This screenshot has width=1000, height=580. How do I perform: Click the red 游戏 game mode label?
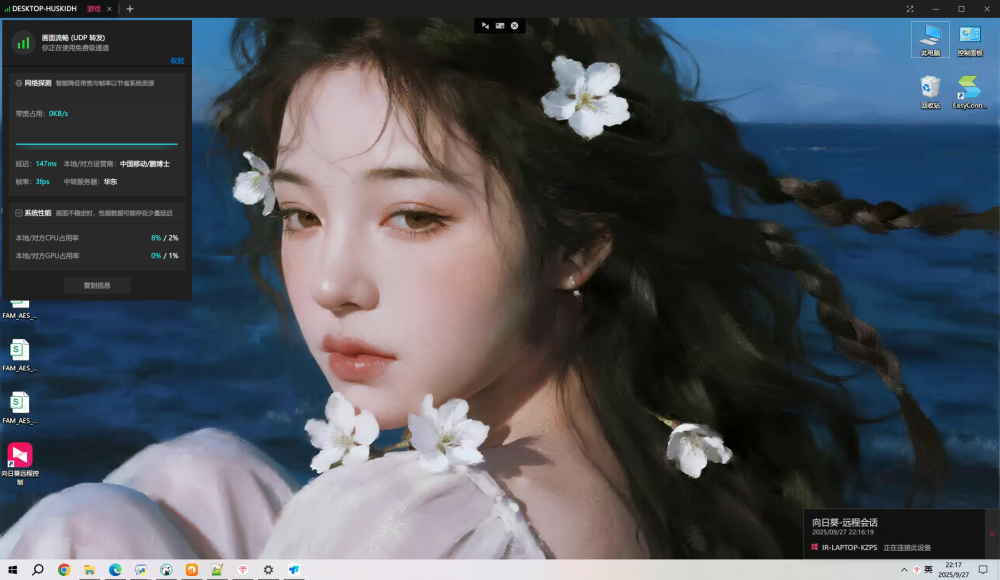pyautogui.click(x=94, y=9)
